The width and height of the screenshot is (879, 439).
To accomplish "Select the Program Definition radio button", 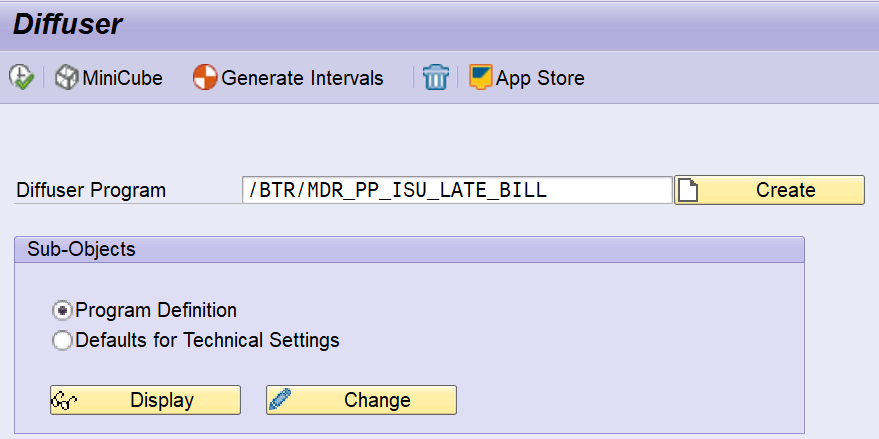I will click(x=63, y=310).
